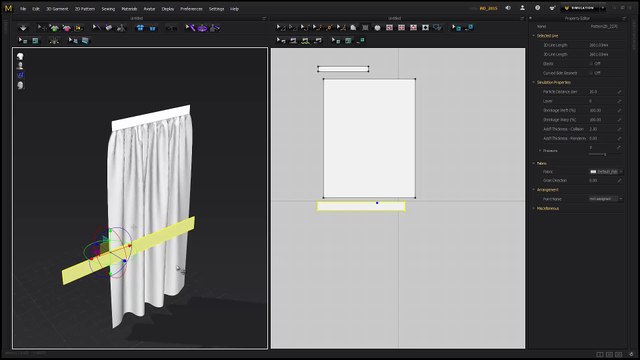640x360 pixels.
Task: Expand the Miscellaneous section
Action: click(x=533, y=209)
